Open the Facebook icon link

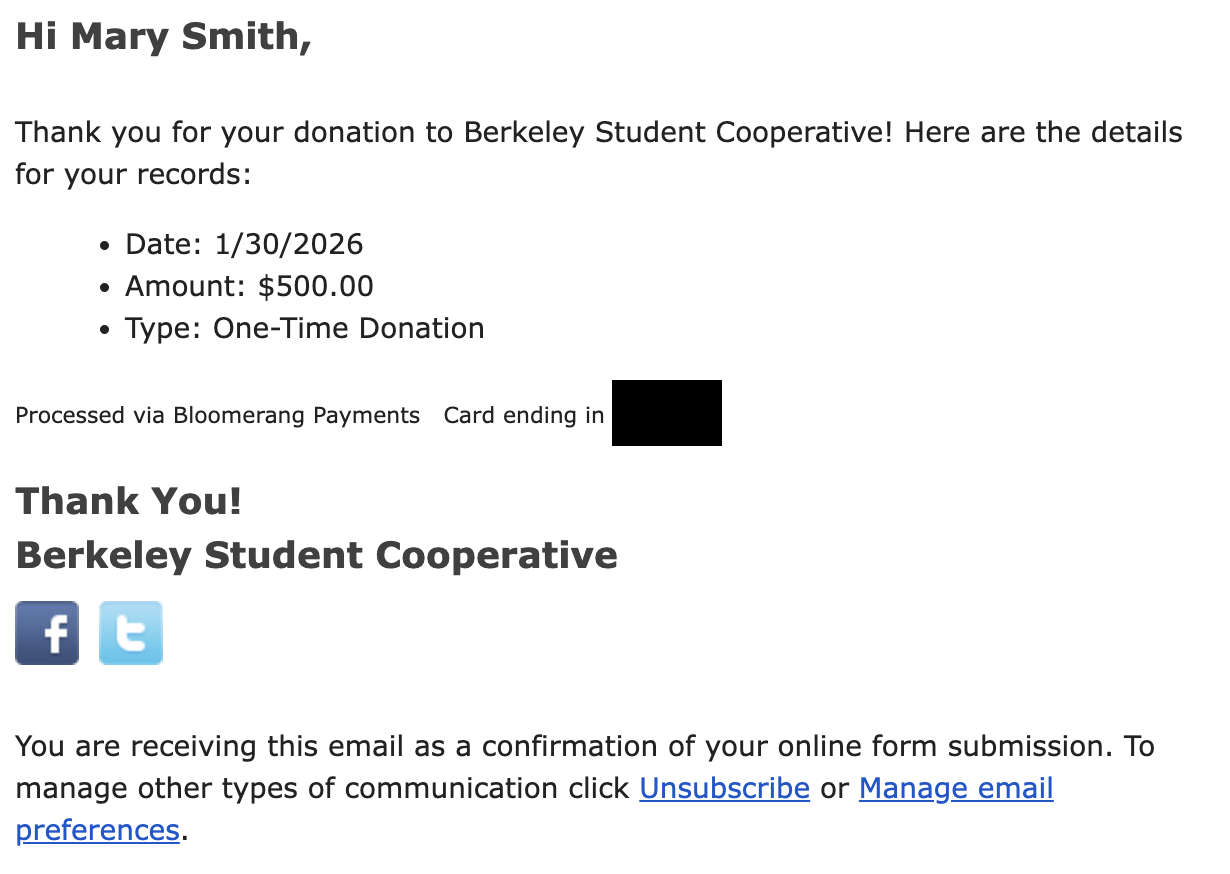point(47,633)
